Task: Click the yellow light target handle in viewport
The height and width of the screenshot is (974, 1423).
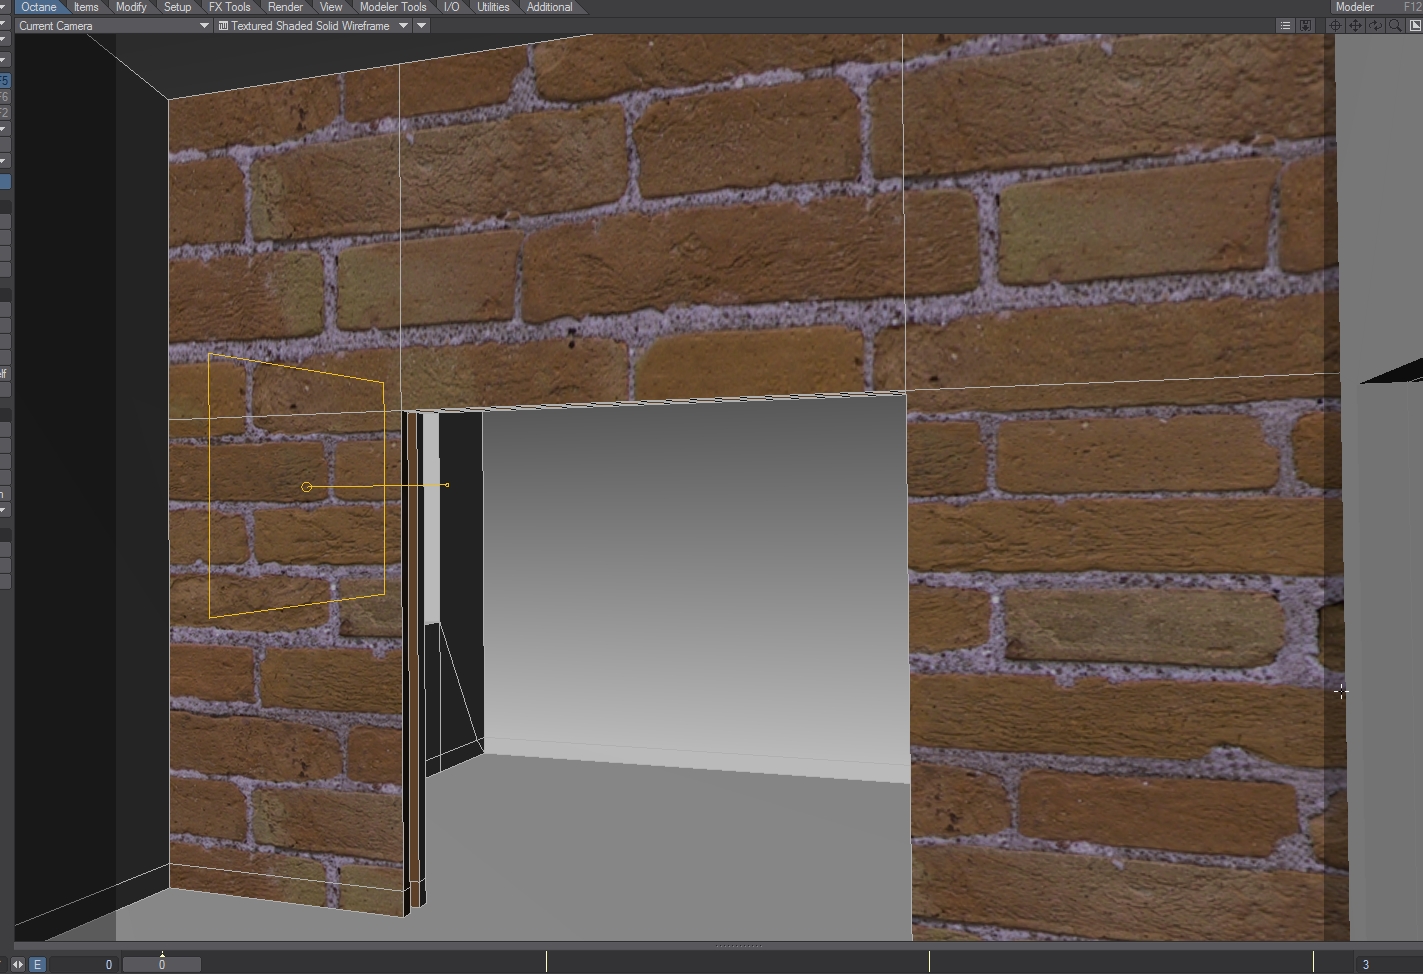Action: click(x=306, y=487)
